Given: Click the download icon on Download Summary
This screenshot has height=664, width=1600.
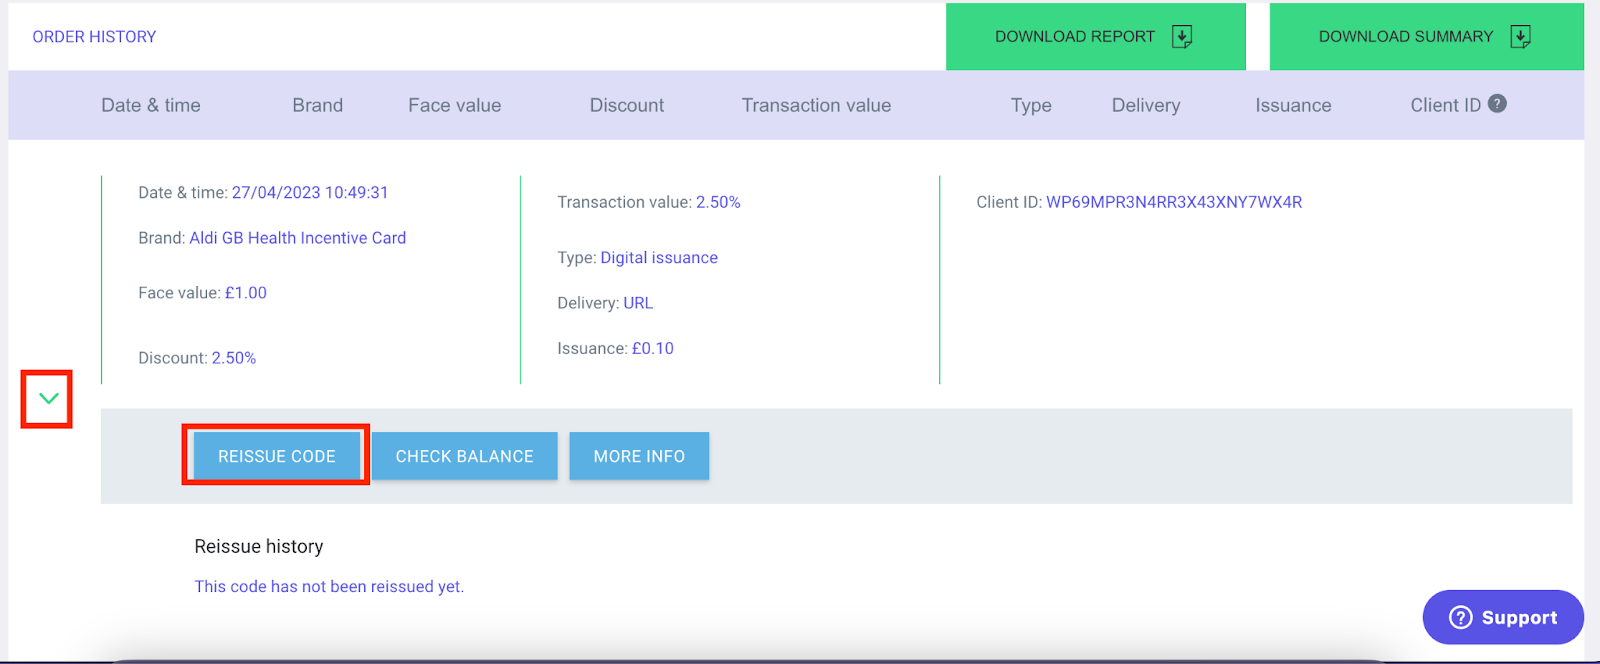Looking at the screenshot, I should coord(1520,37).
